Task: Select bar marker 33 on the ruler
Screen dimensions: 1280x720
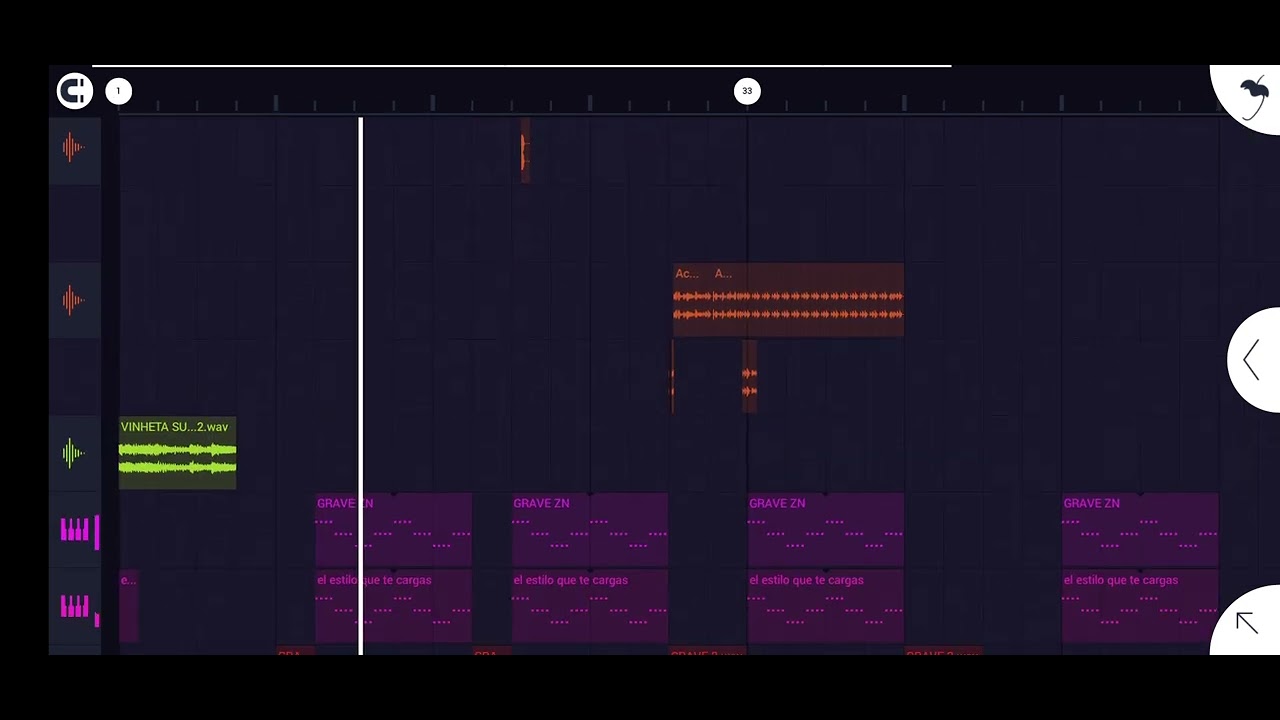Action: 747,91
